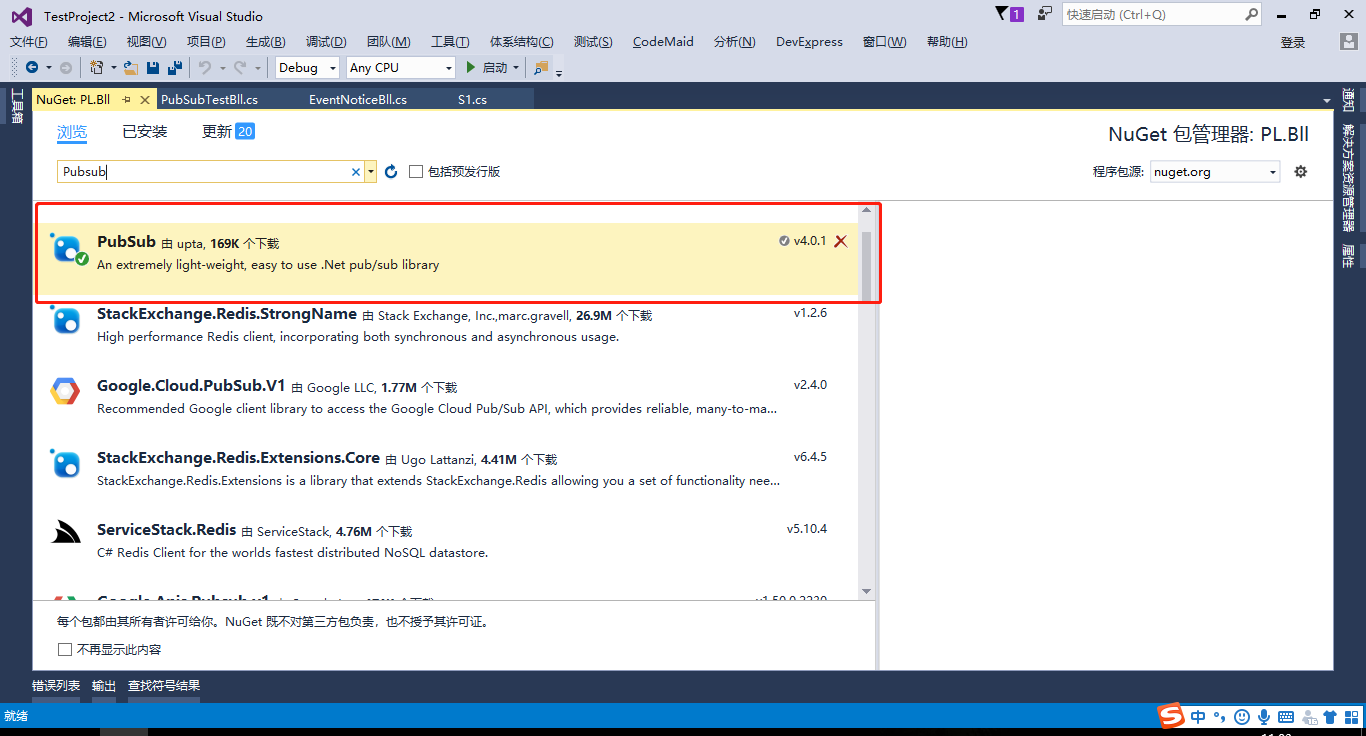Image resolution: width=1366 pixels, height=736 pixels.
Task: Open the DevExpress menu
Action: tap(809, 42)
